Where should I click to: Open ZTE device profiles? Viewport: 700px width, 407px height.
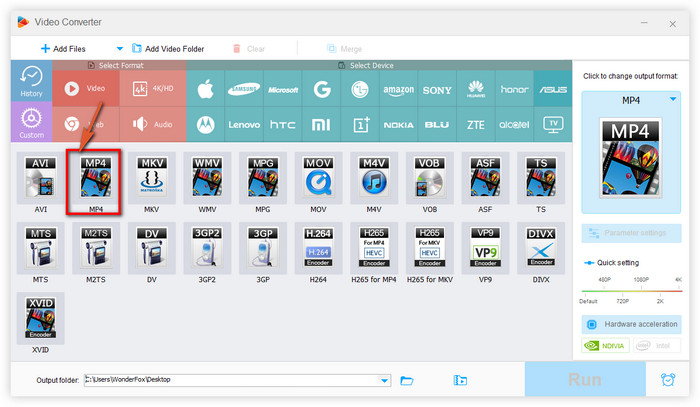point(476,125)
